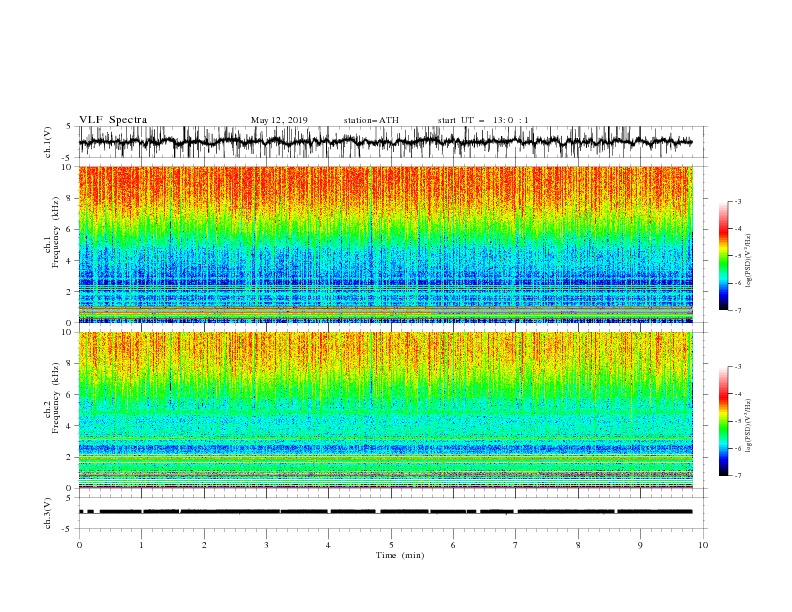Screen dimensions: 792x612
Task: Click tick label 1 on the Time axis
Action: [x=142, y=545]
